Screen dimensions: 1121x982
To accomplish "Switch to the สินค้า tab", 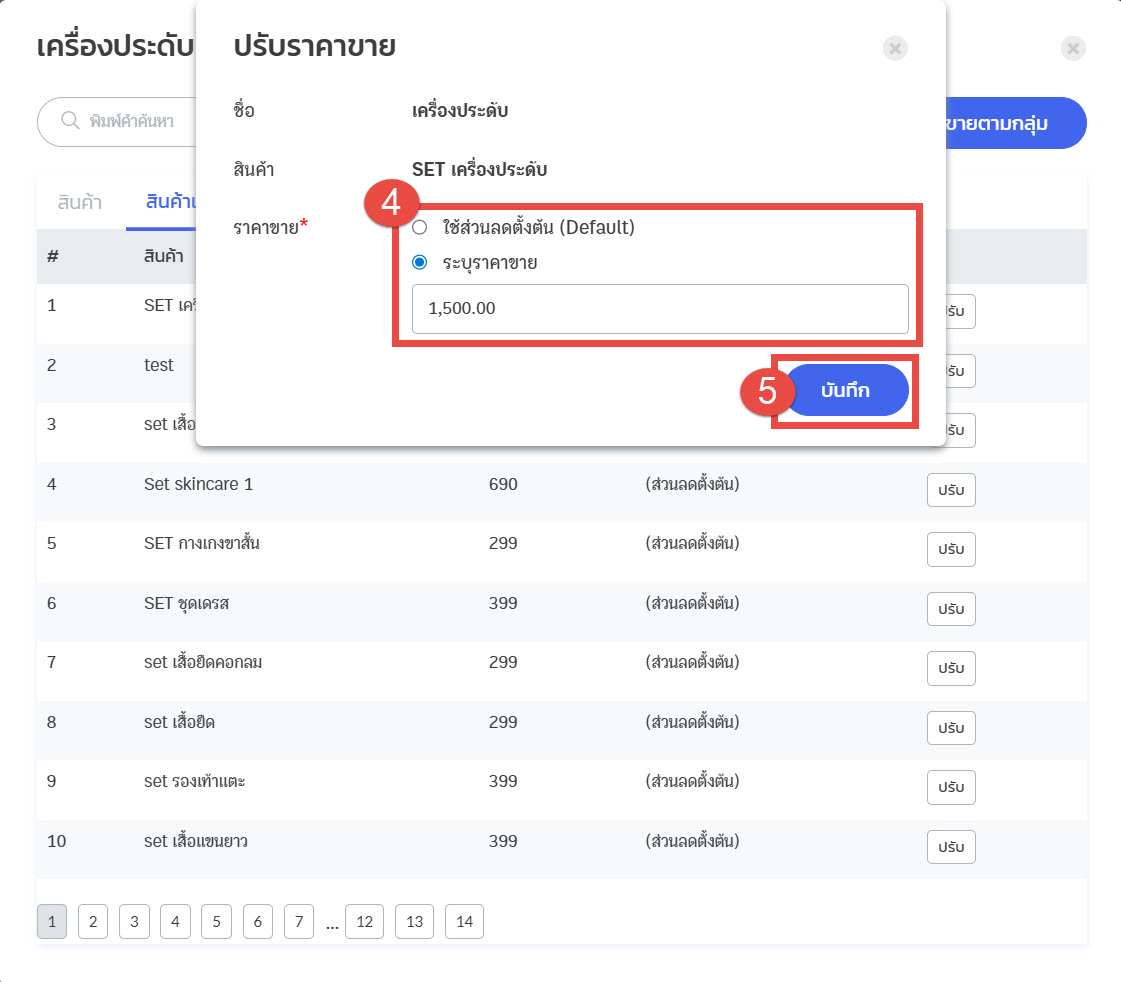I will (80, 201).
